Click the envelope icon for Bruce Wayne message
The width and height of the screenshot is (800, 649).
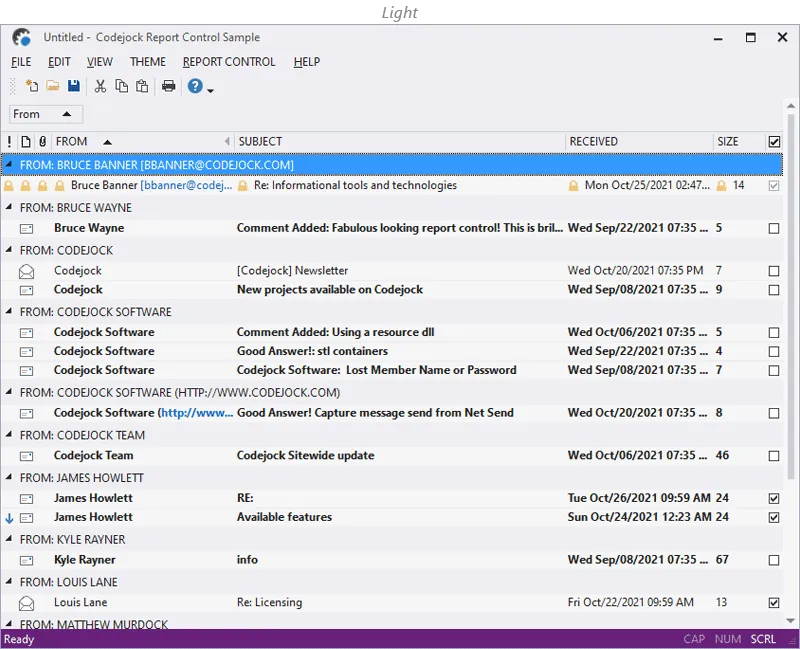pyautogui.click(x=27, y=229)
